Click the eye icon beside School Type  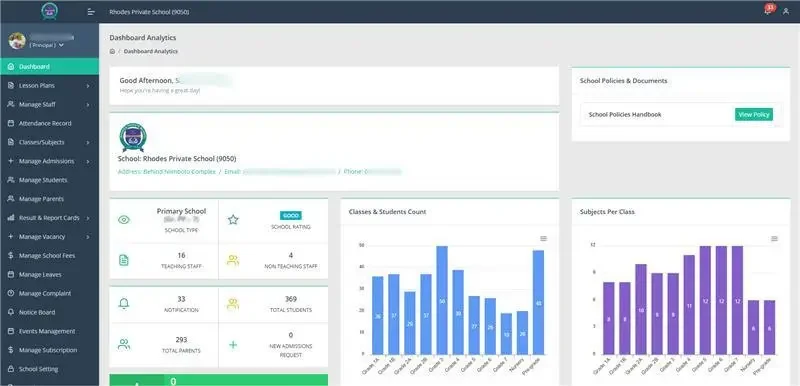coord(124,220)
